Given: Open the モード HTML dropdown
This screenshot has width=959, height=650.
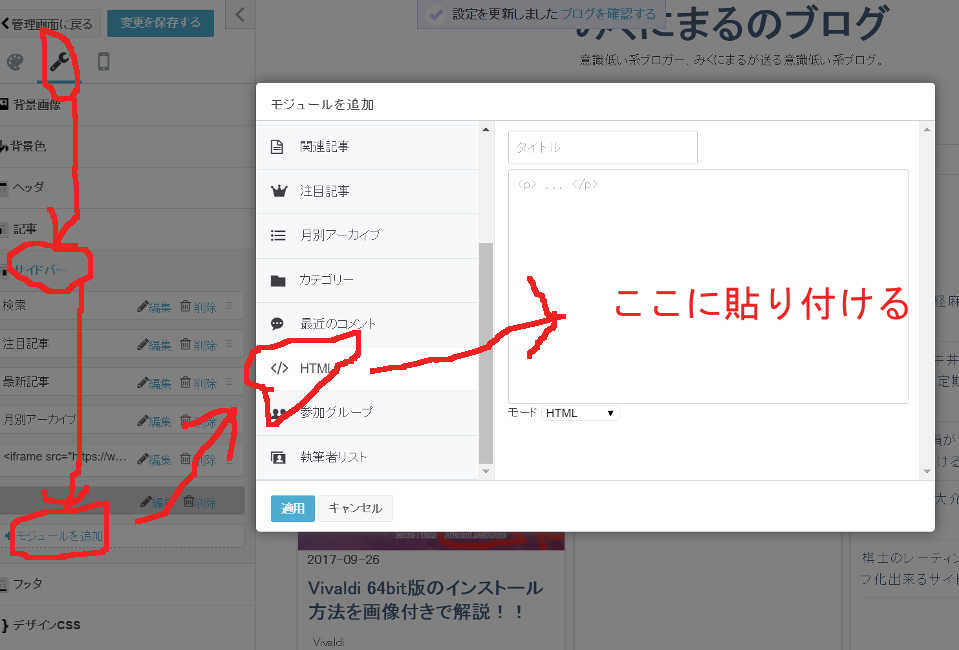Looking at the screenshot, I should click(580, 413).
